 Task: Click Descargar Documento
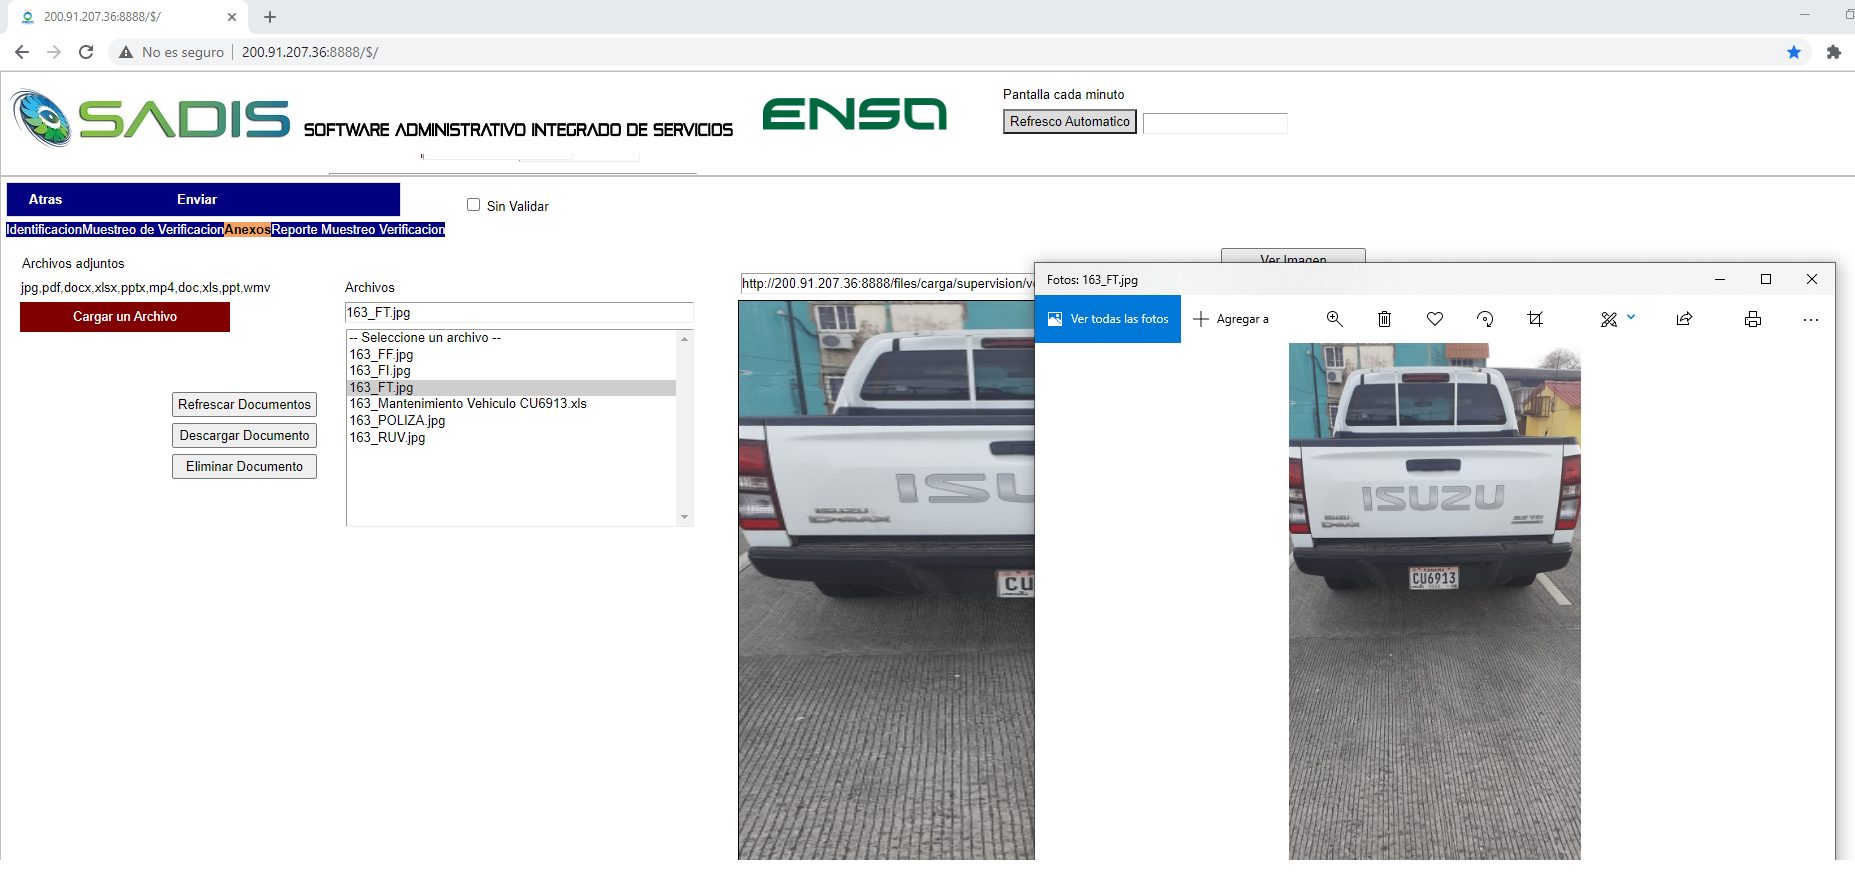(x=244, y=435)
